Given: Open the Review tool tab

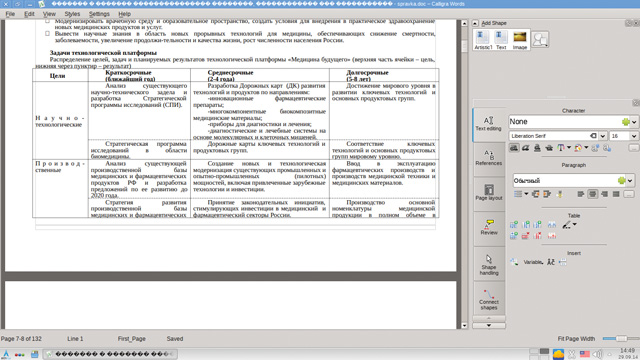Looking at the screenshot, I should pyautogui.click(x=489, y=228).
